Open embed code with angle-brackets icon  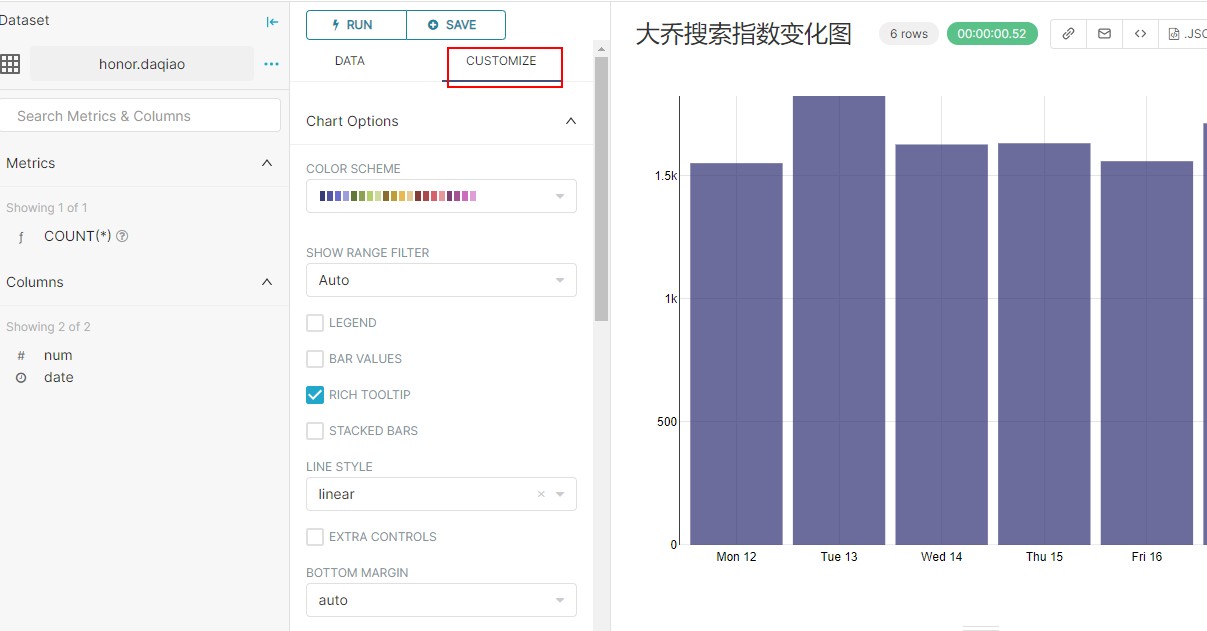[1140, 33]
